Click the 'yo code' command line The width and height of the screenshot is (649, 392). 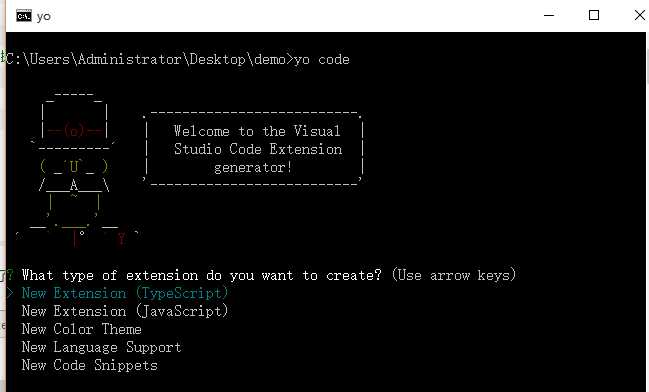pos(178,59)
